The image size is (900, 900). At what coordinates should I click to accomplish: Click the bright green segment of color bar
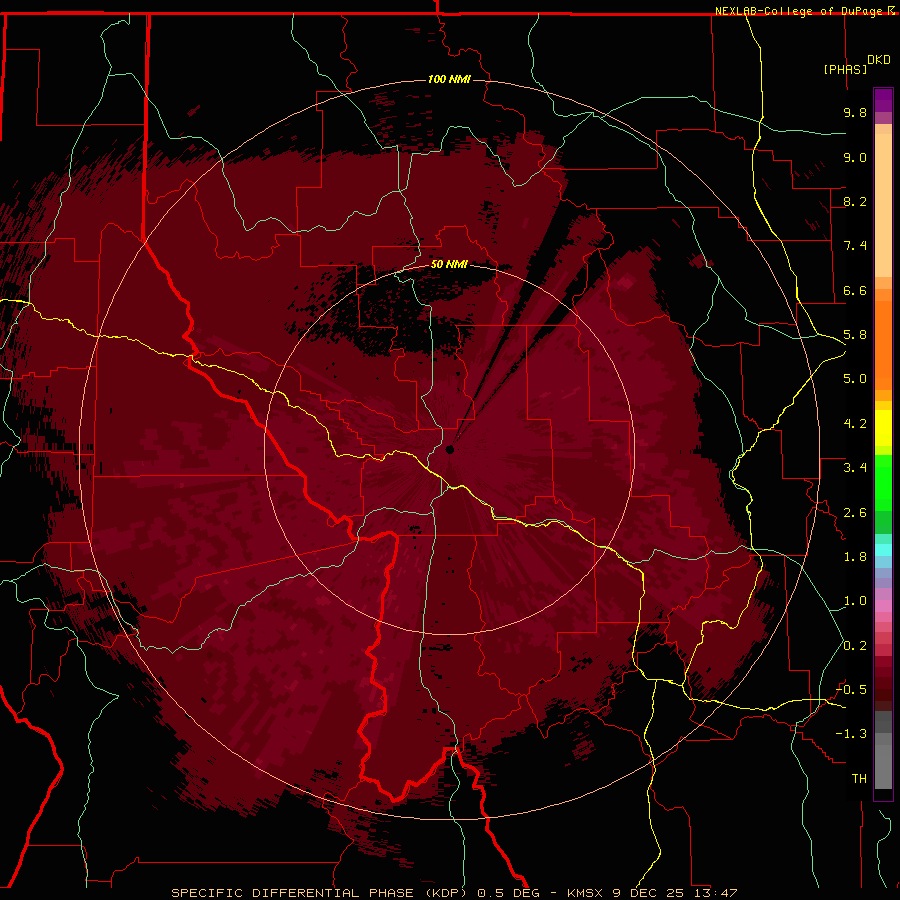(x=883, y=482)
